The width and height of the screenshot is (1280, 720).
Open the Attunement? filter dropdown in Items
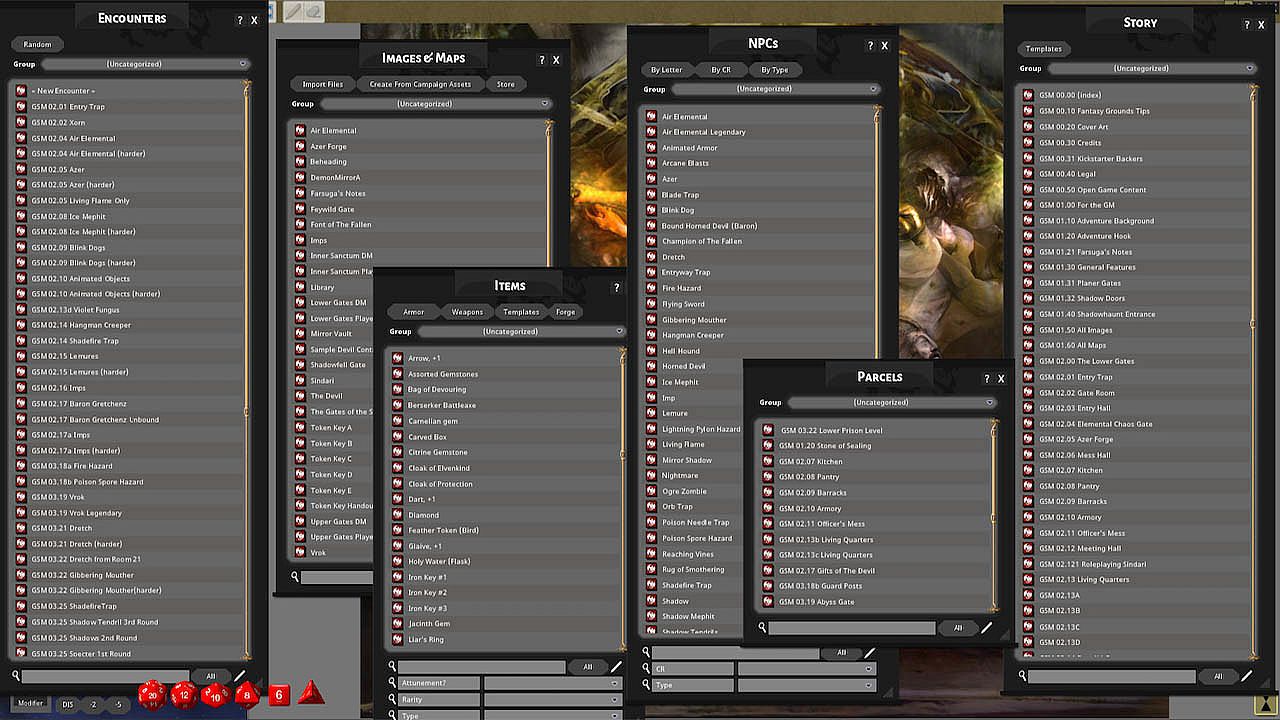(553, 683)
